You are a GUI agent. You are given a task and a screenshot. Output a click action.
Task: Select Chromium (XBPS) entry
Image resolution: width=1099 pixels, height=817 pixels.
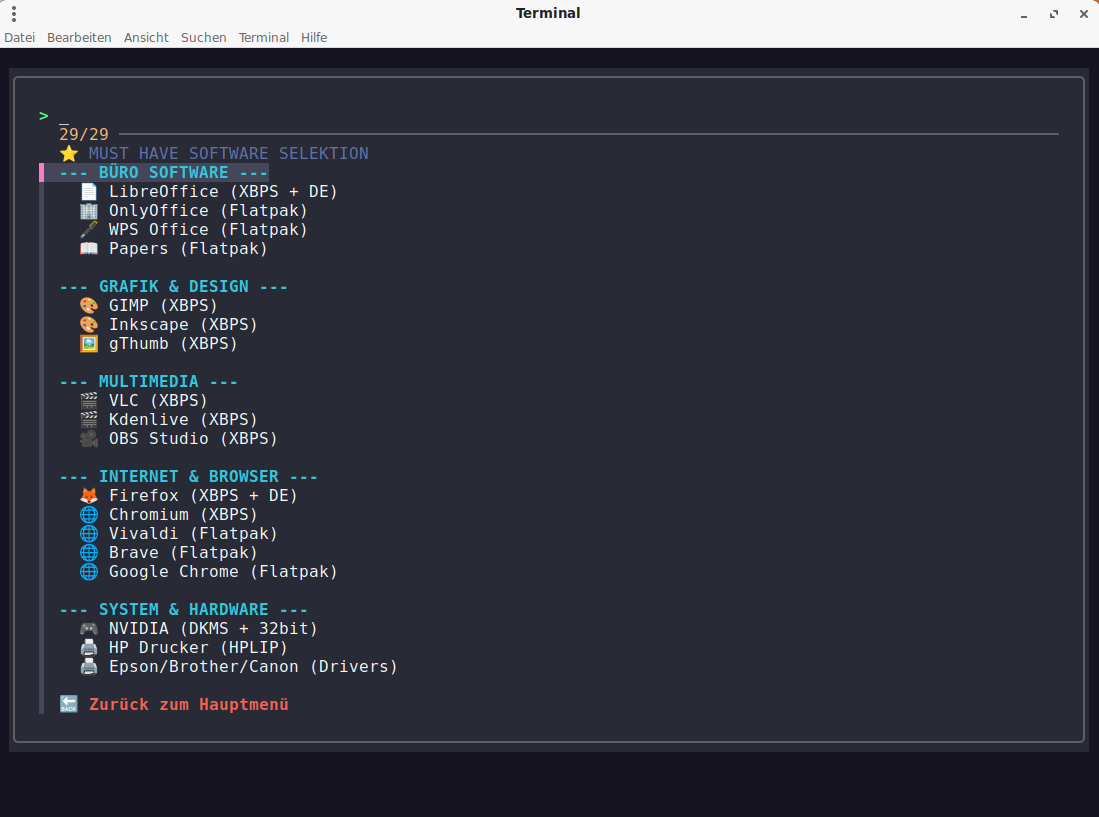[183, 514]
